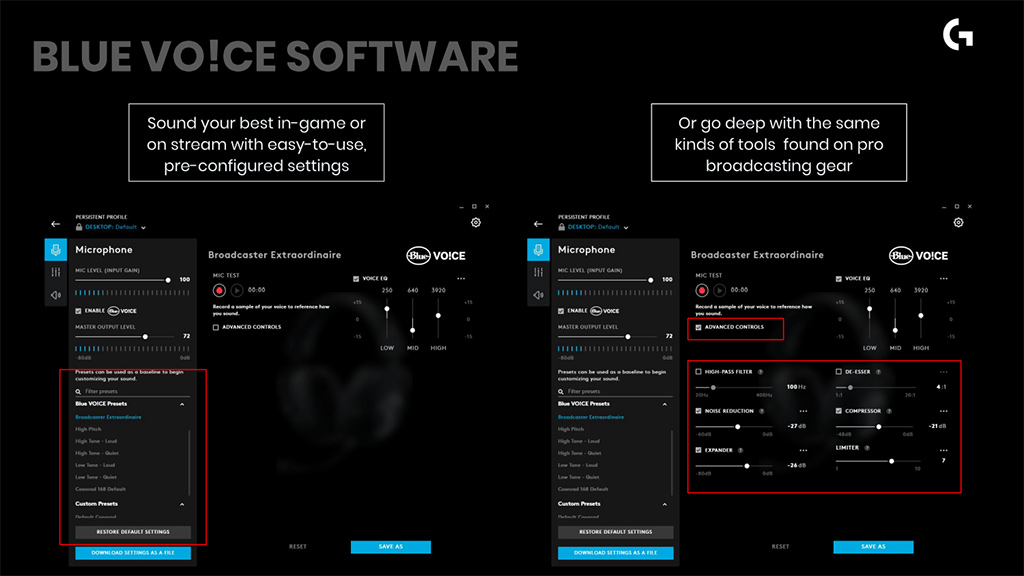The height and width of the screenshot is (576, 1024).
Task: Select the microphone sidebar icon in the left window
Action: click(56, 249)
